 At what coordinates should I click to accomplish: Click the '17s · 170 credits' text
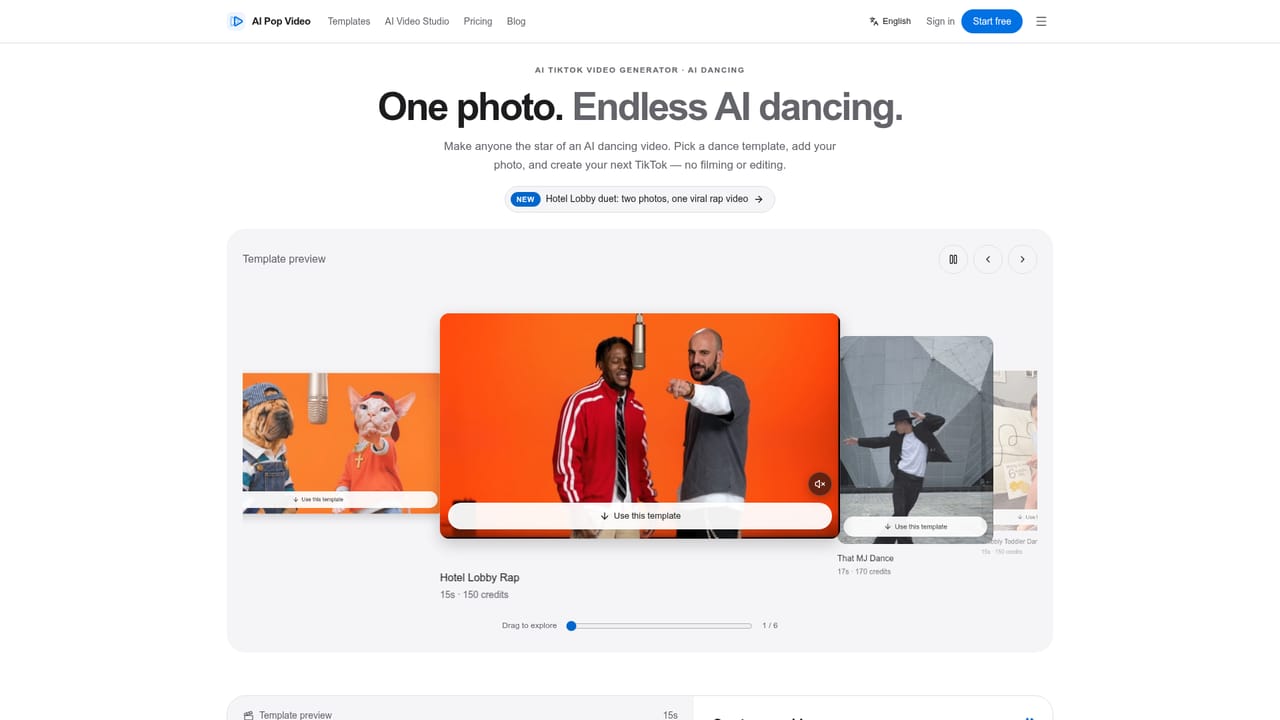click(864, 572)
